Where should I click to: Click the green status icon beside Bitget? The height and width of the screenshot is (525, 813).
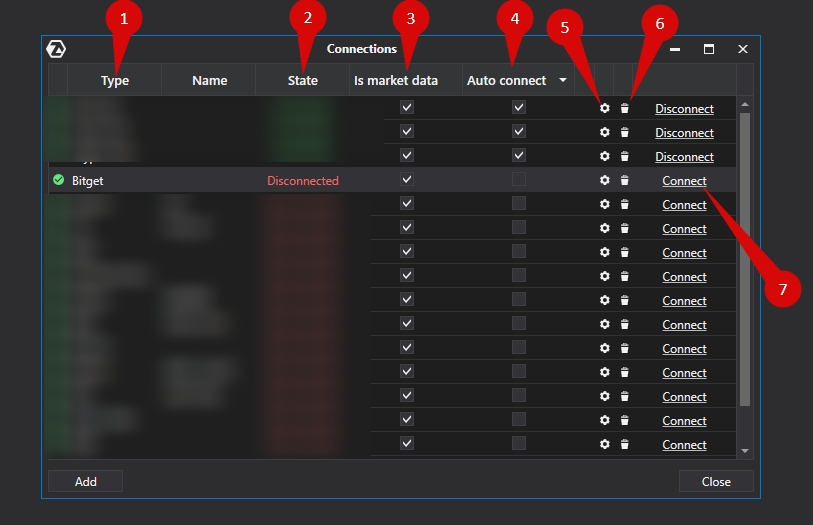[x=58, y=181]
